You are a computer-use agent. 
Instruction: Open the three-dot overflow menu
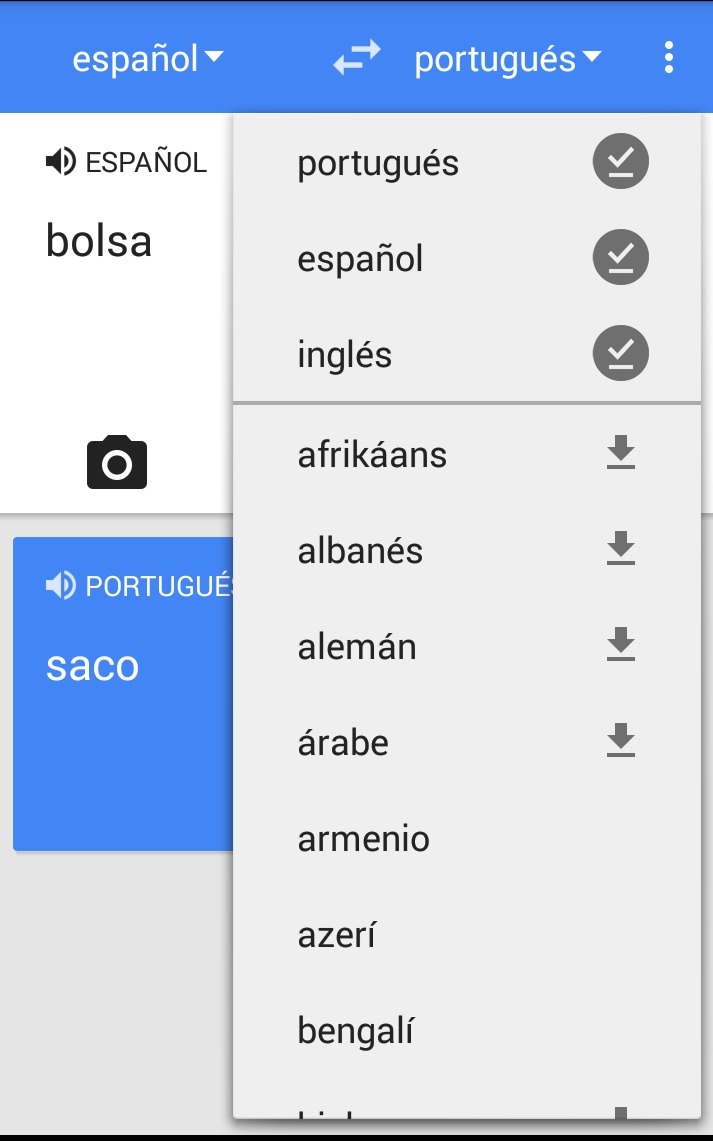tap(668, 58)
